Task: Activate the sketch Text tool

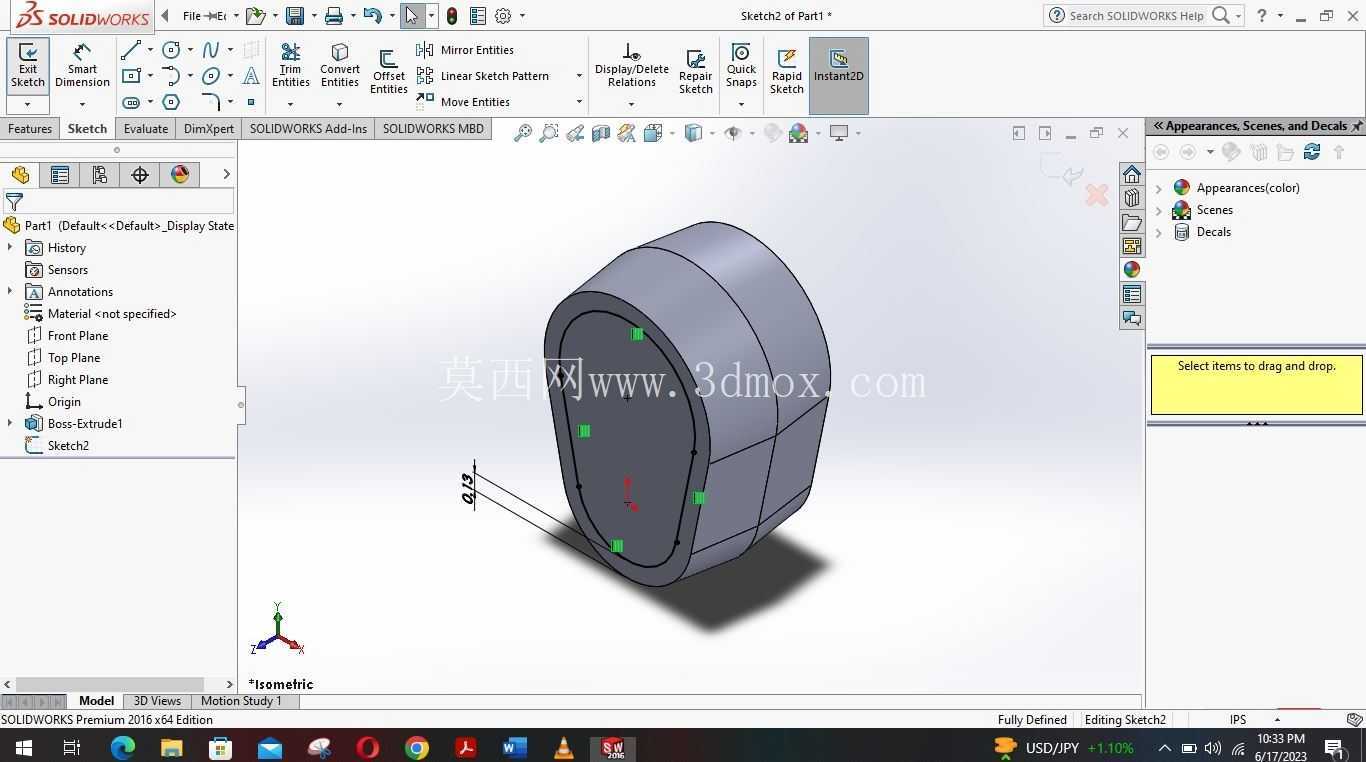Action: pyautogui.click(x=251, y=76)
